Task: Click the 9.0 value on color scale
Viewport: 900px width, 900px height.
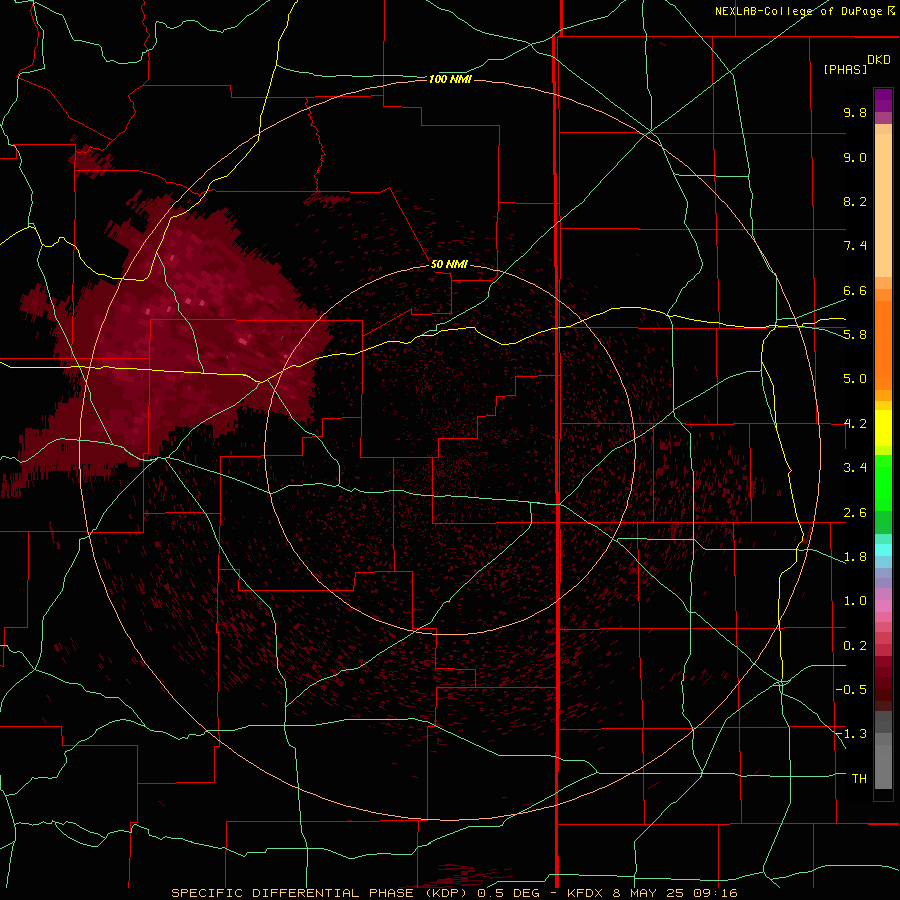Action: [855, 157]
